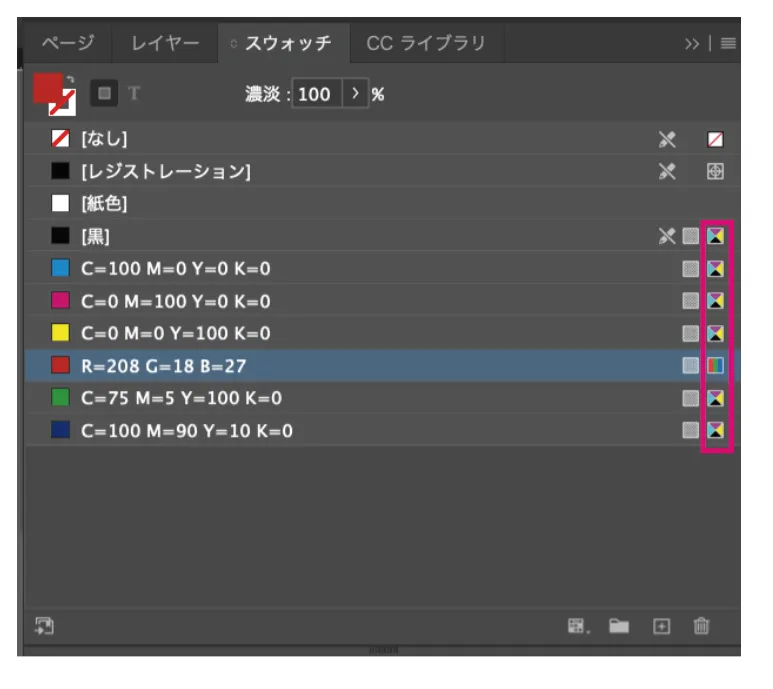Toggle formatting affects text T button

(x=134, y=93)
